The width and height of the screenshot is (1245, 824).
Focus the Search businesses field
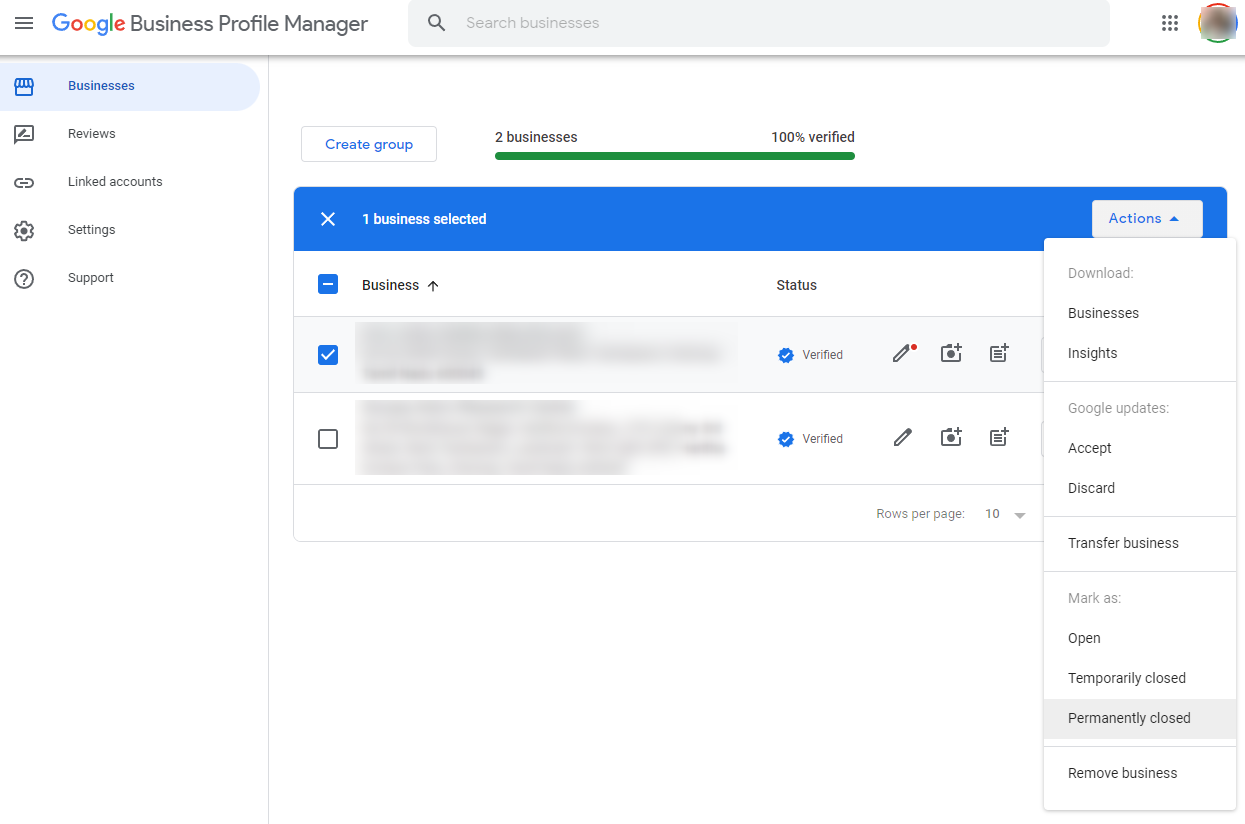[759, 23]
